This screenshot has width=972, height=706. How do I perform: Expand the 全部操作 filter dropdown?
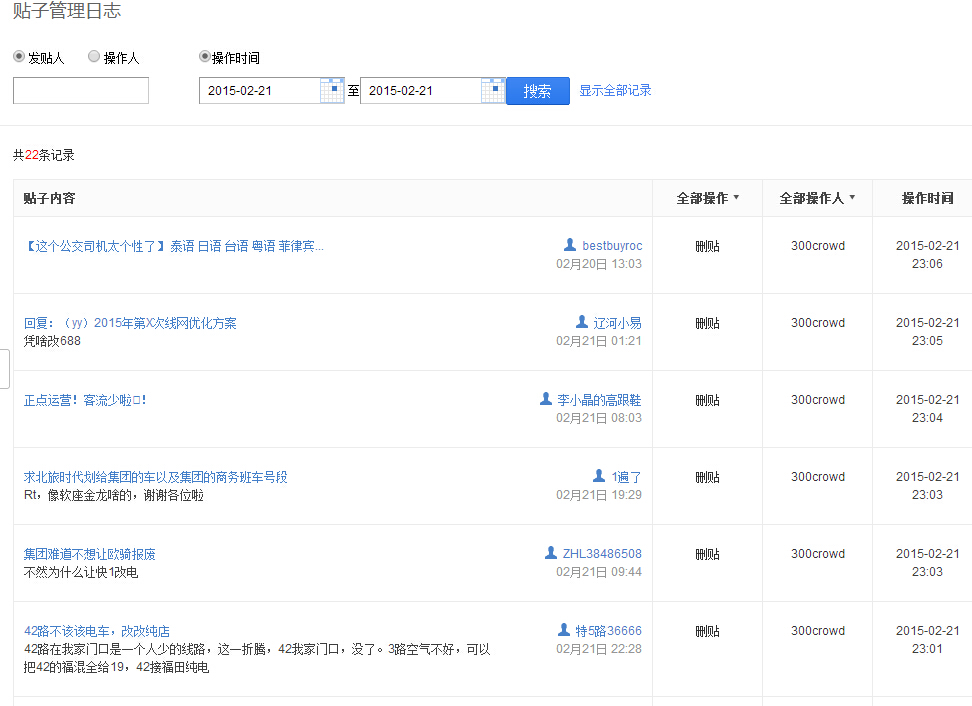click(x=707, y=198)
